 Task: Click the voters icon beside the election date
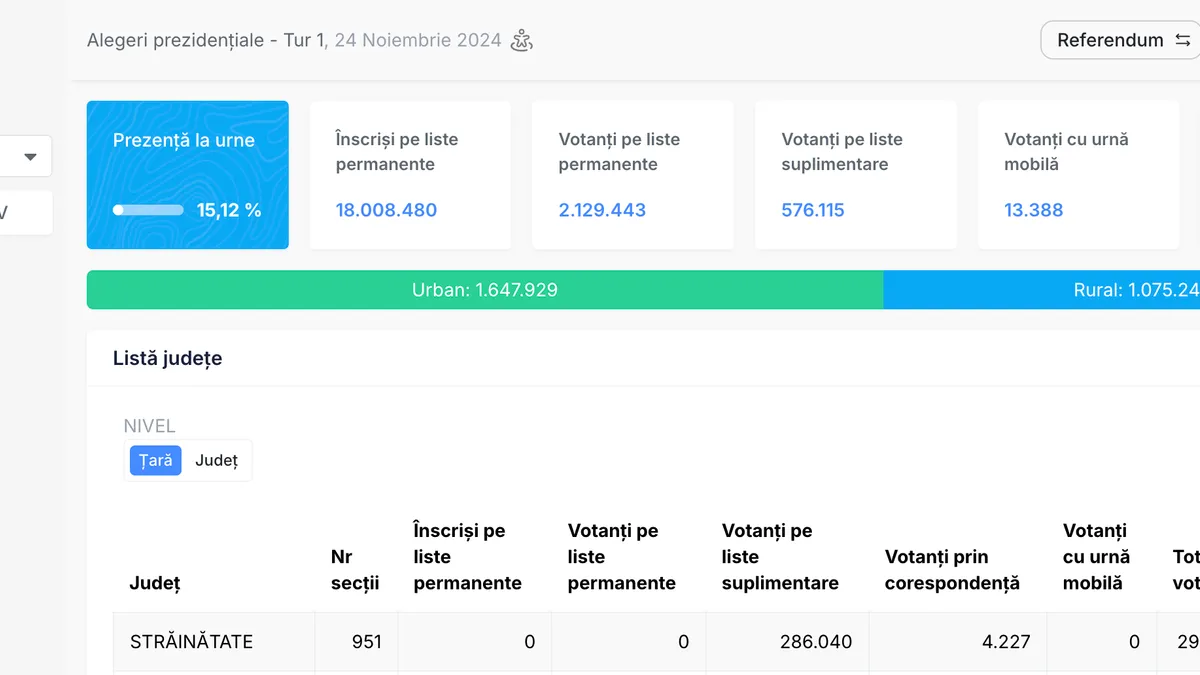click(x=521, y=41)
